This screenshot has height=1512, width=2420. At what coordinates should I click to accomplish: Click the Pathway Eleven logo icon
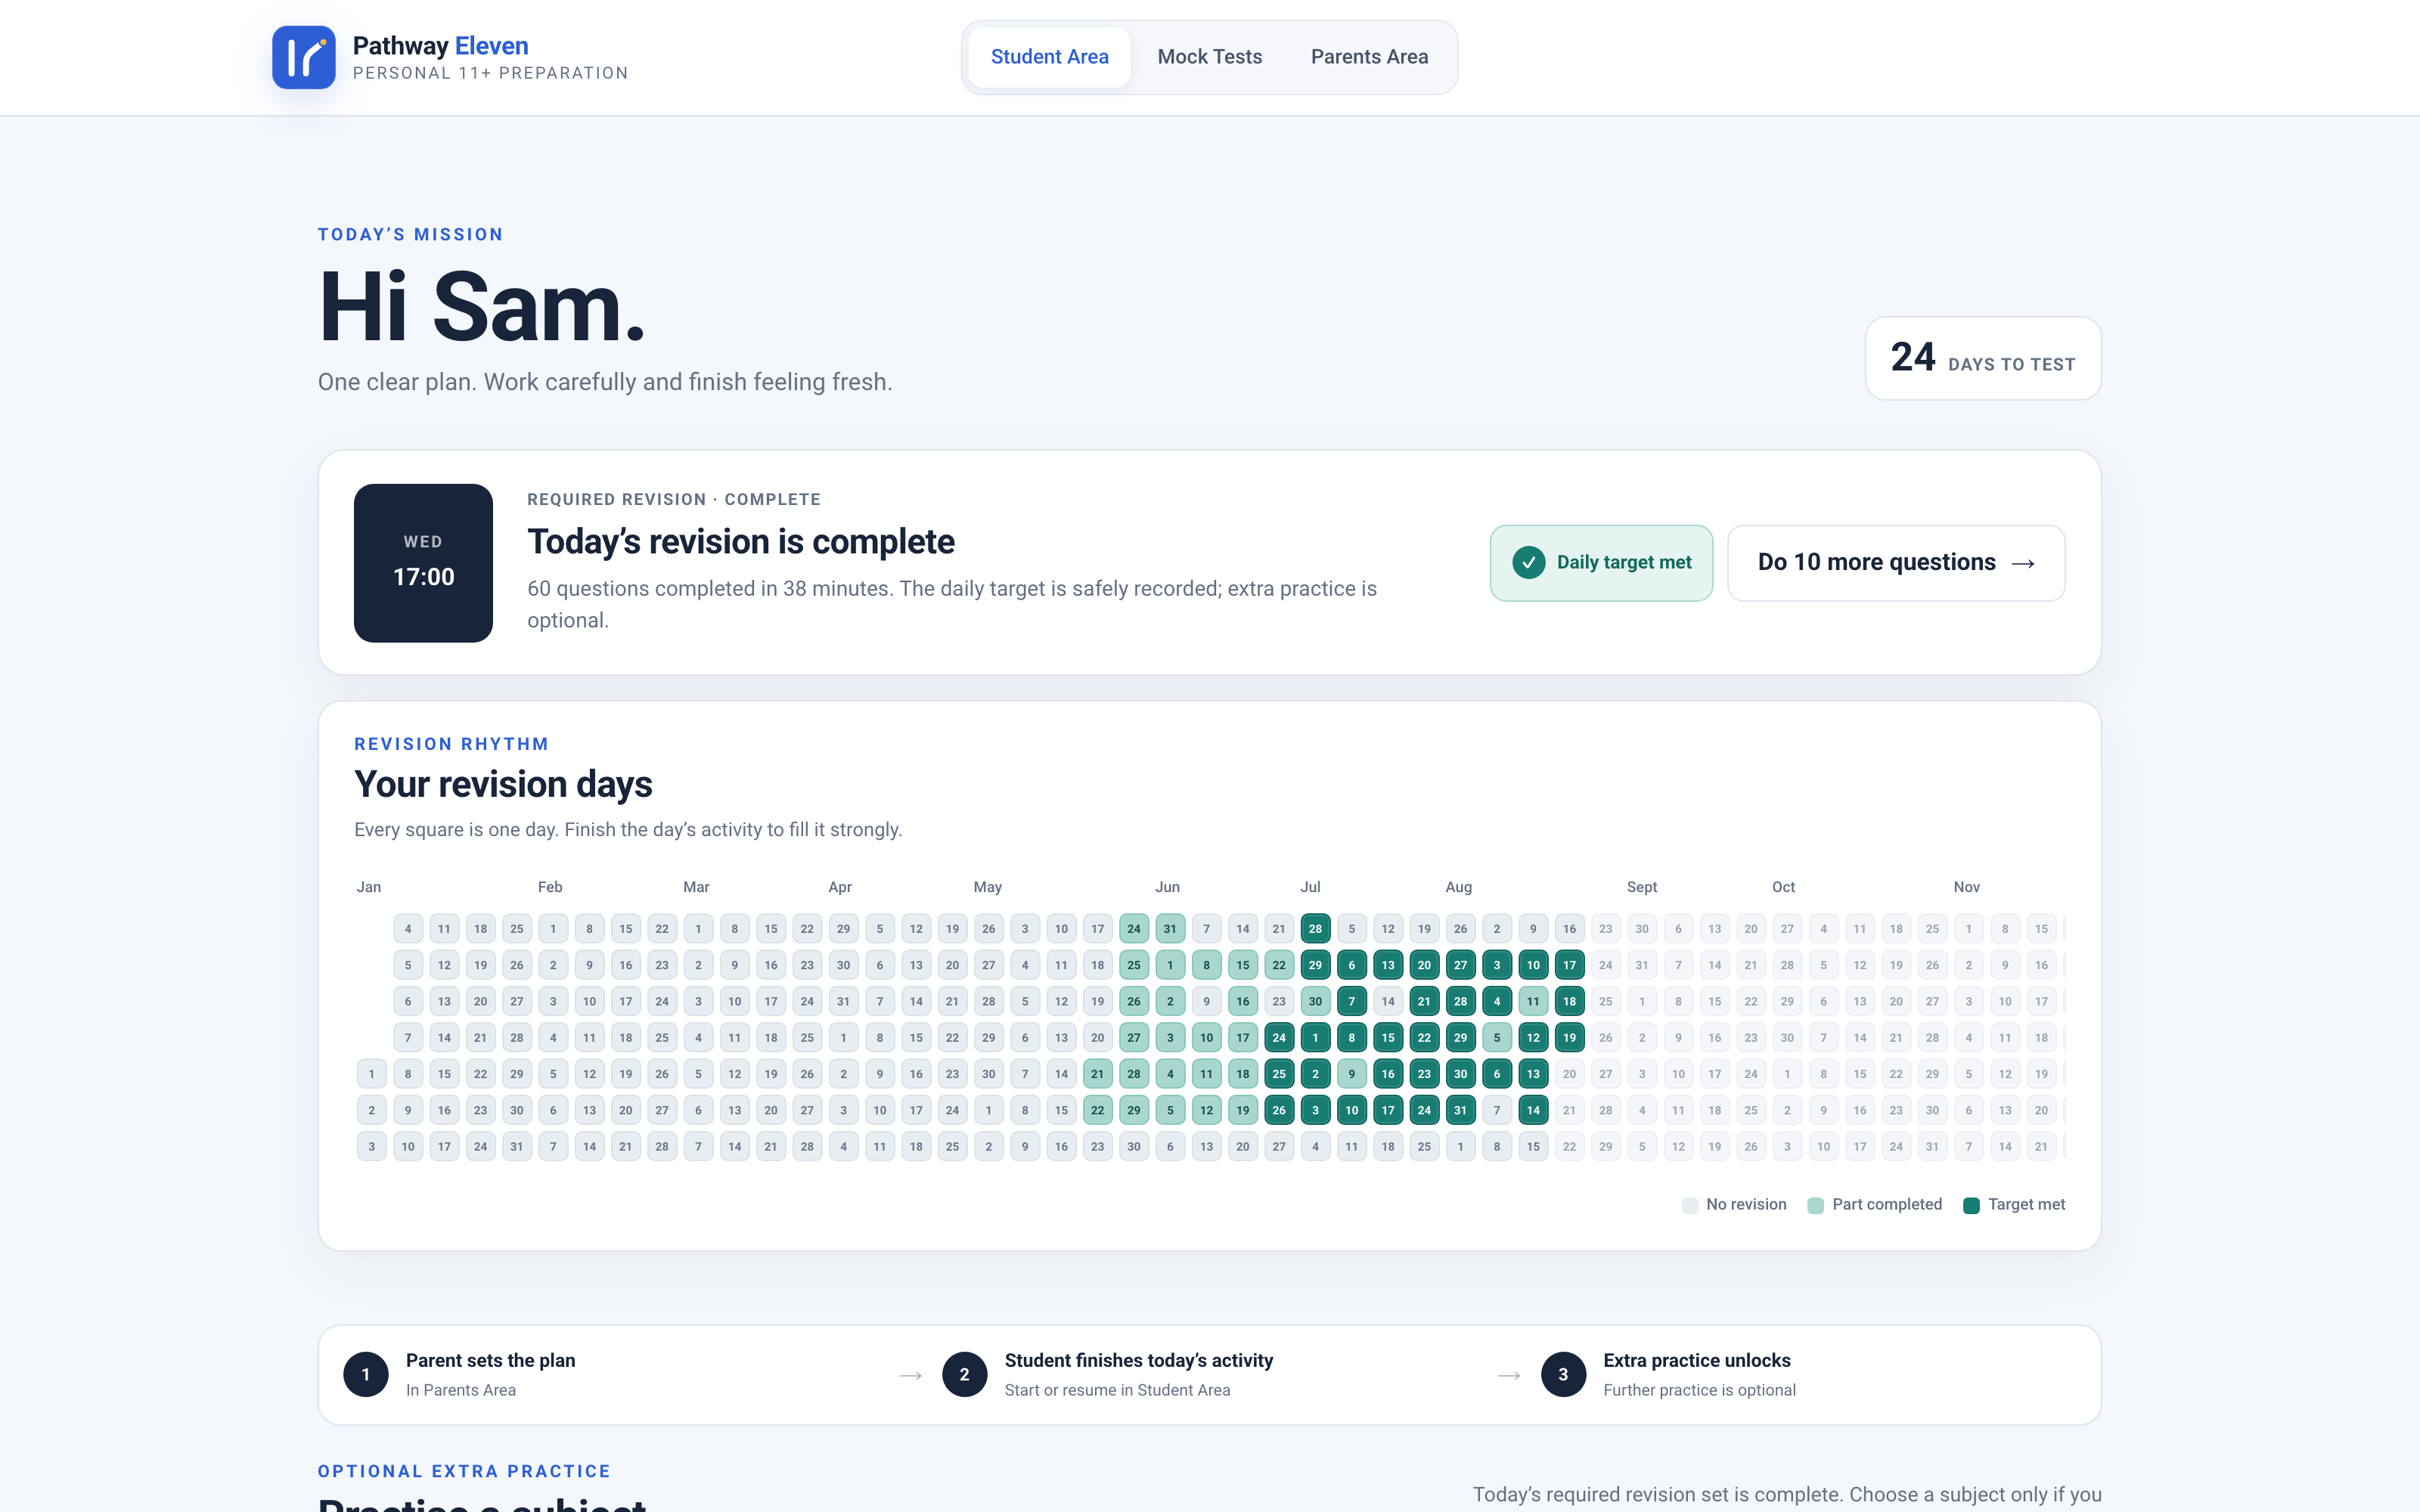click(x=304, y=57)
